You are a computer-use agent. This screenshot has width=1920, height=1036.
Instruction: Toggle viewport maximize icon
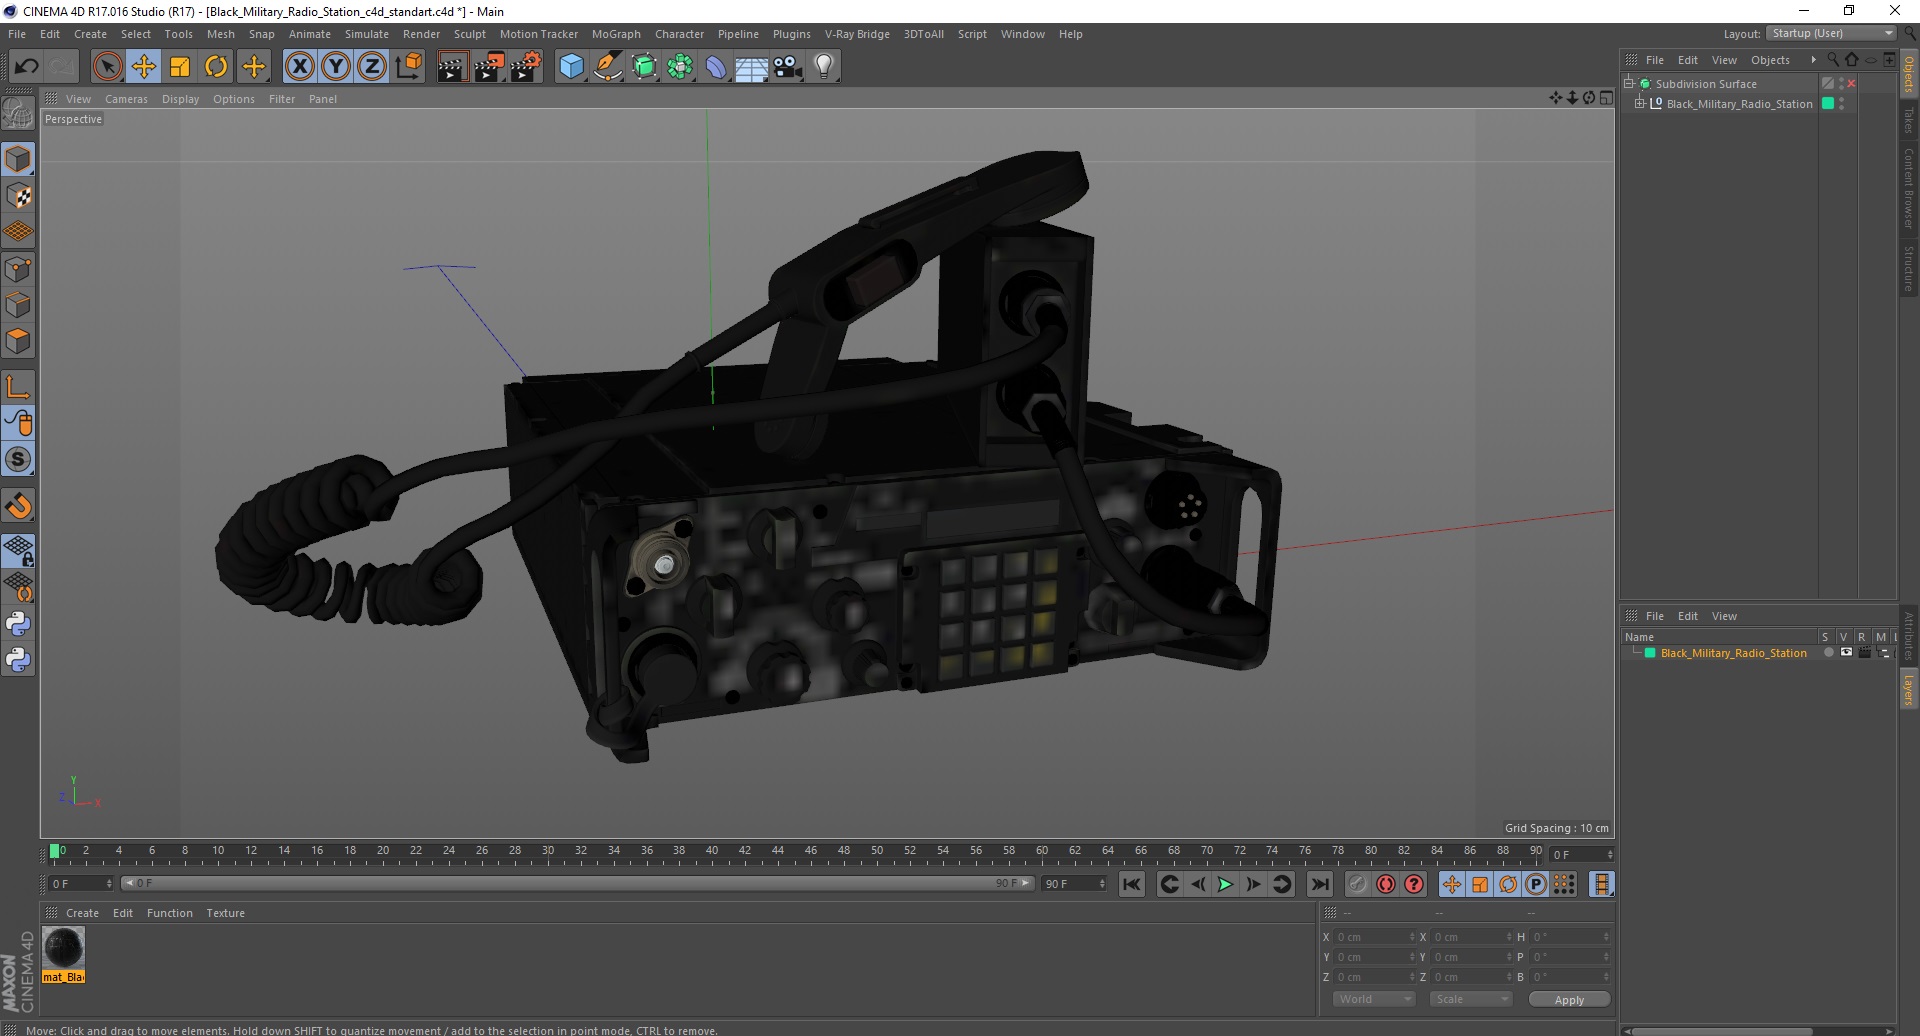tap(1606, 98)
